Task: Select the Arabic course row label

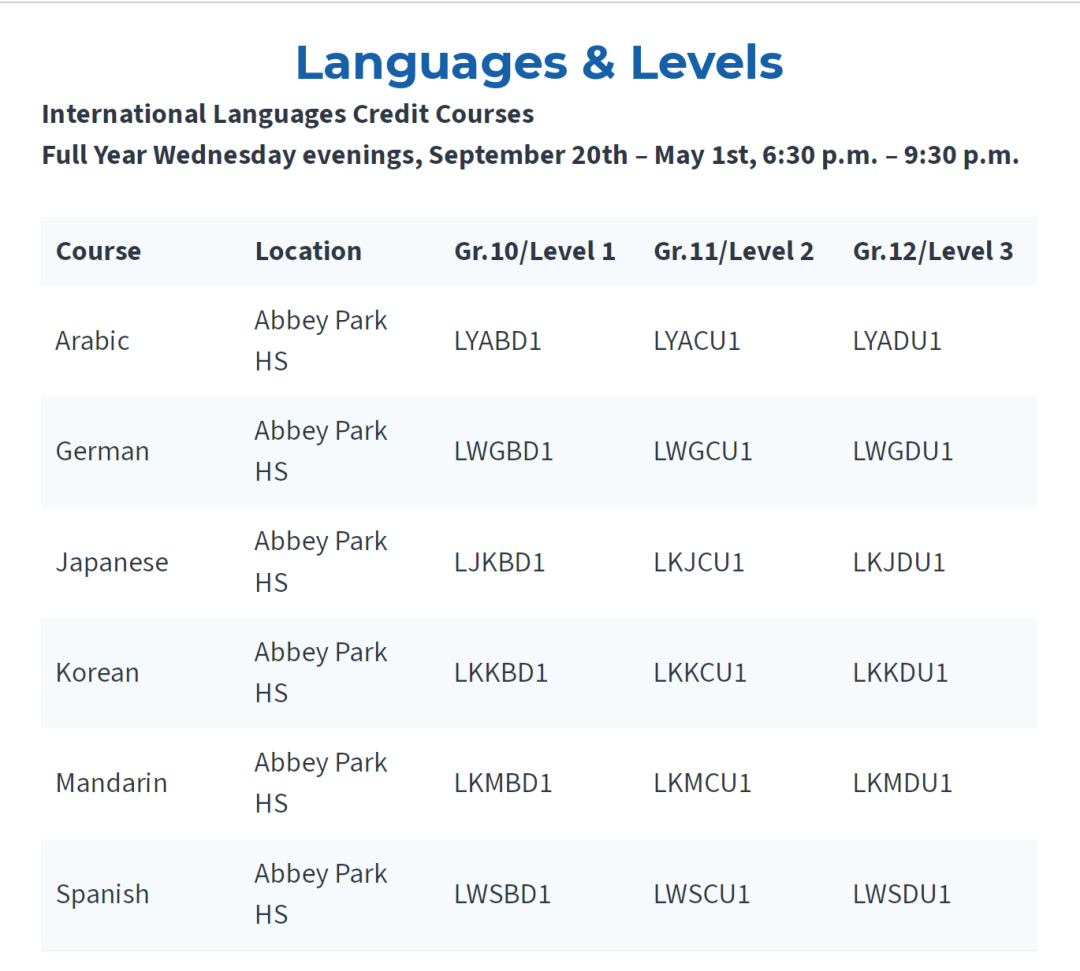Action: pyautogui.click(x=92, y=341)
